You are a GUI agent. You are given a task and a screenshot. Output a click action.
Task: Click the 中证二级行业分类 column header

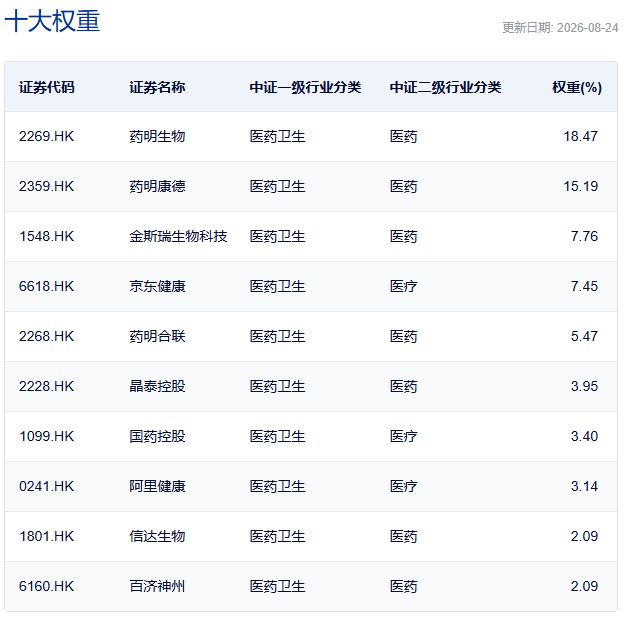[446, 87]
